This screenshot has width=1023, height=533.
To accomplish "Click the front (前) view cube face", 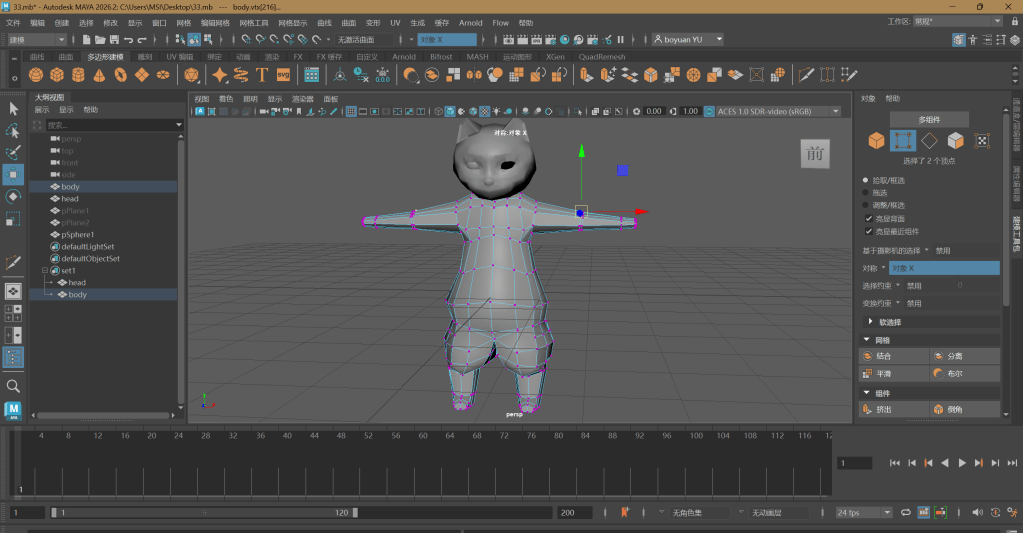I will [814, 153].
